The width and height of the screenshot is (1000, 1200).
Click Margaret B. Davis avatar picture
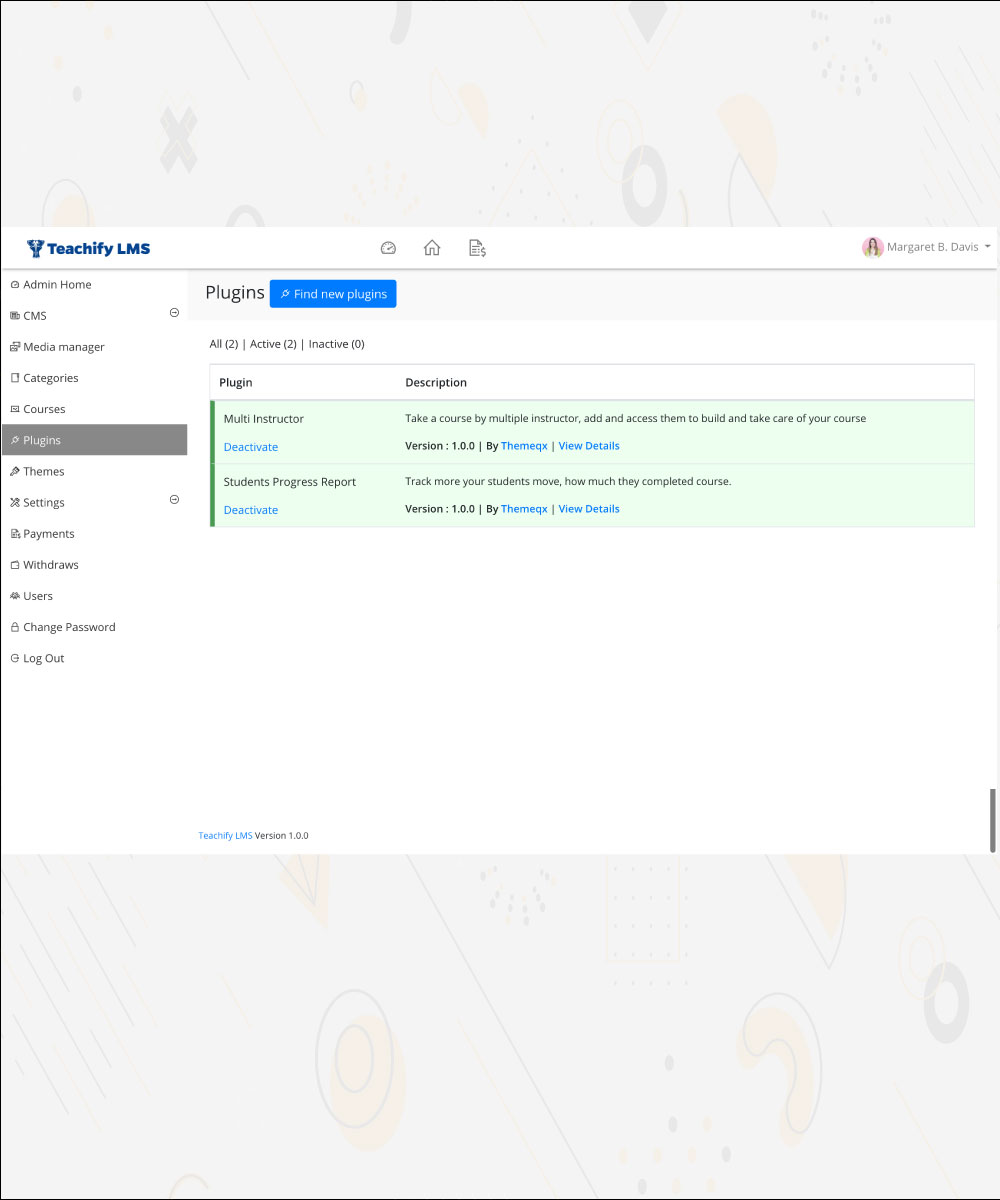click(x=872, y=247)
